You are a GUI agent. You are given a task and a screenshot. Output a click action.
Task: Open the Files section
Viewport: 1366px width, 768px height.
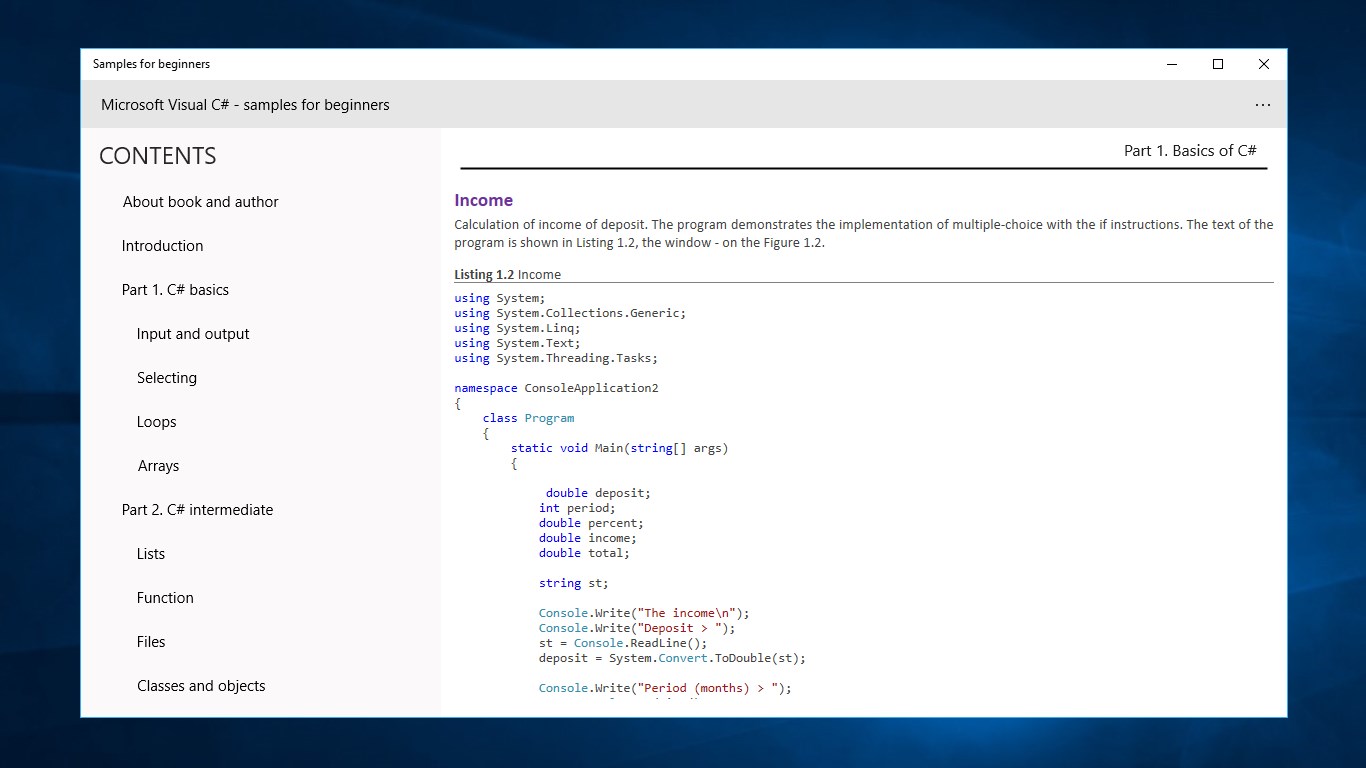point(151,642)
